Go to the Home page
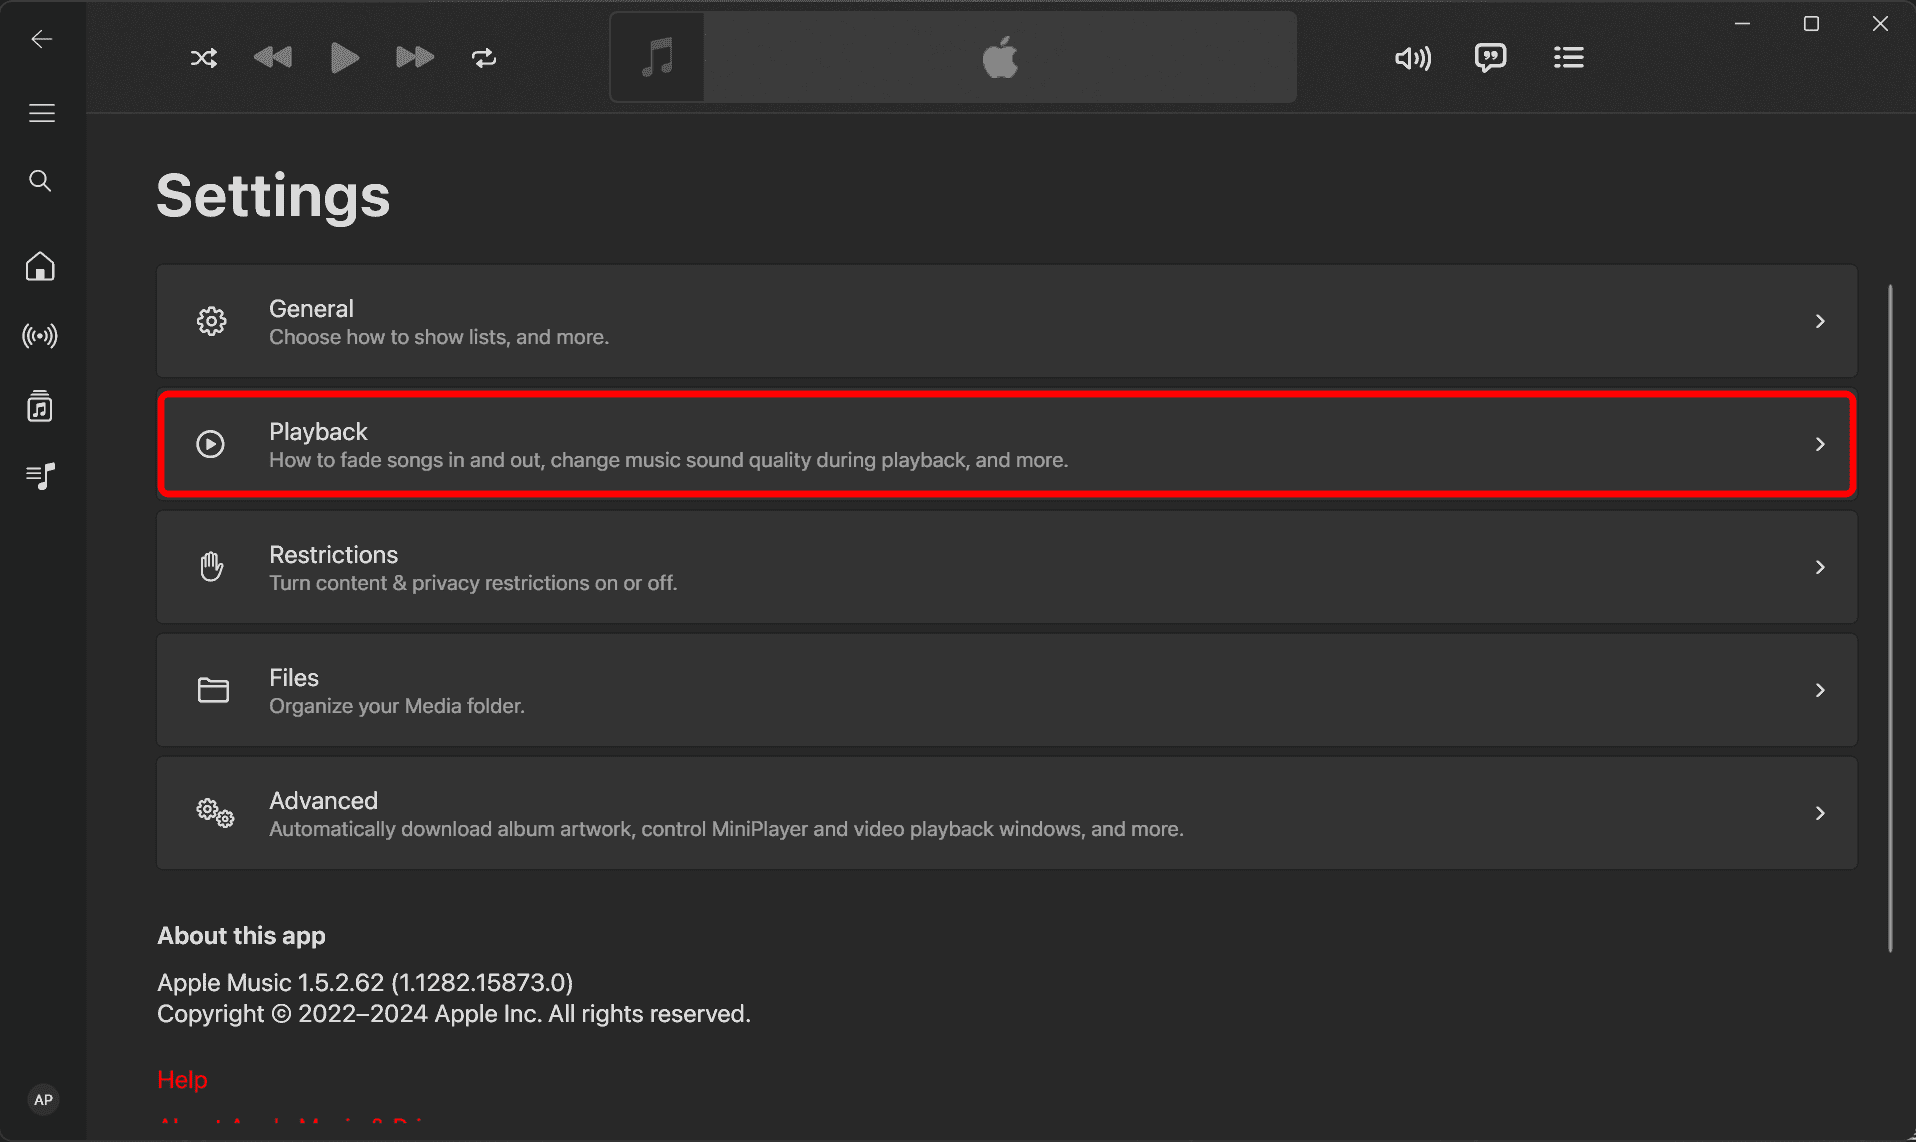 tap(40, 267)
